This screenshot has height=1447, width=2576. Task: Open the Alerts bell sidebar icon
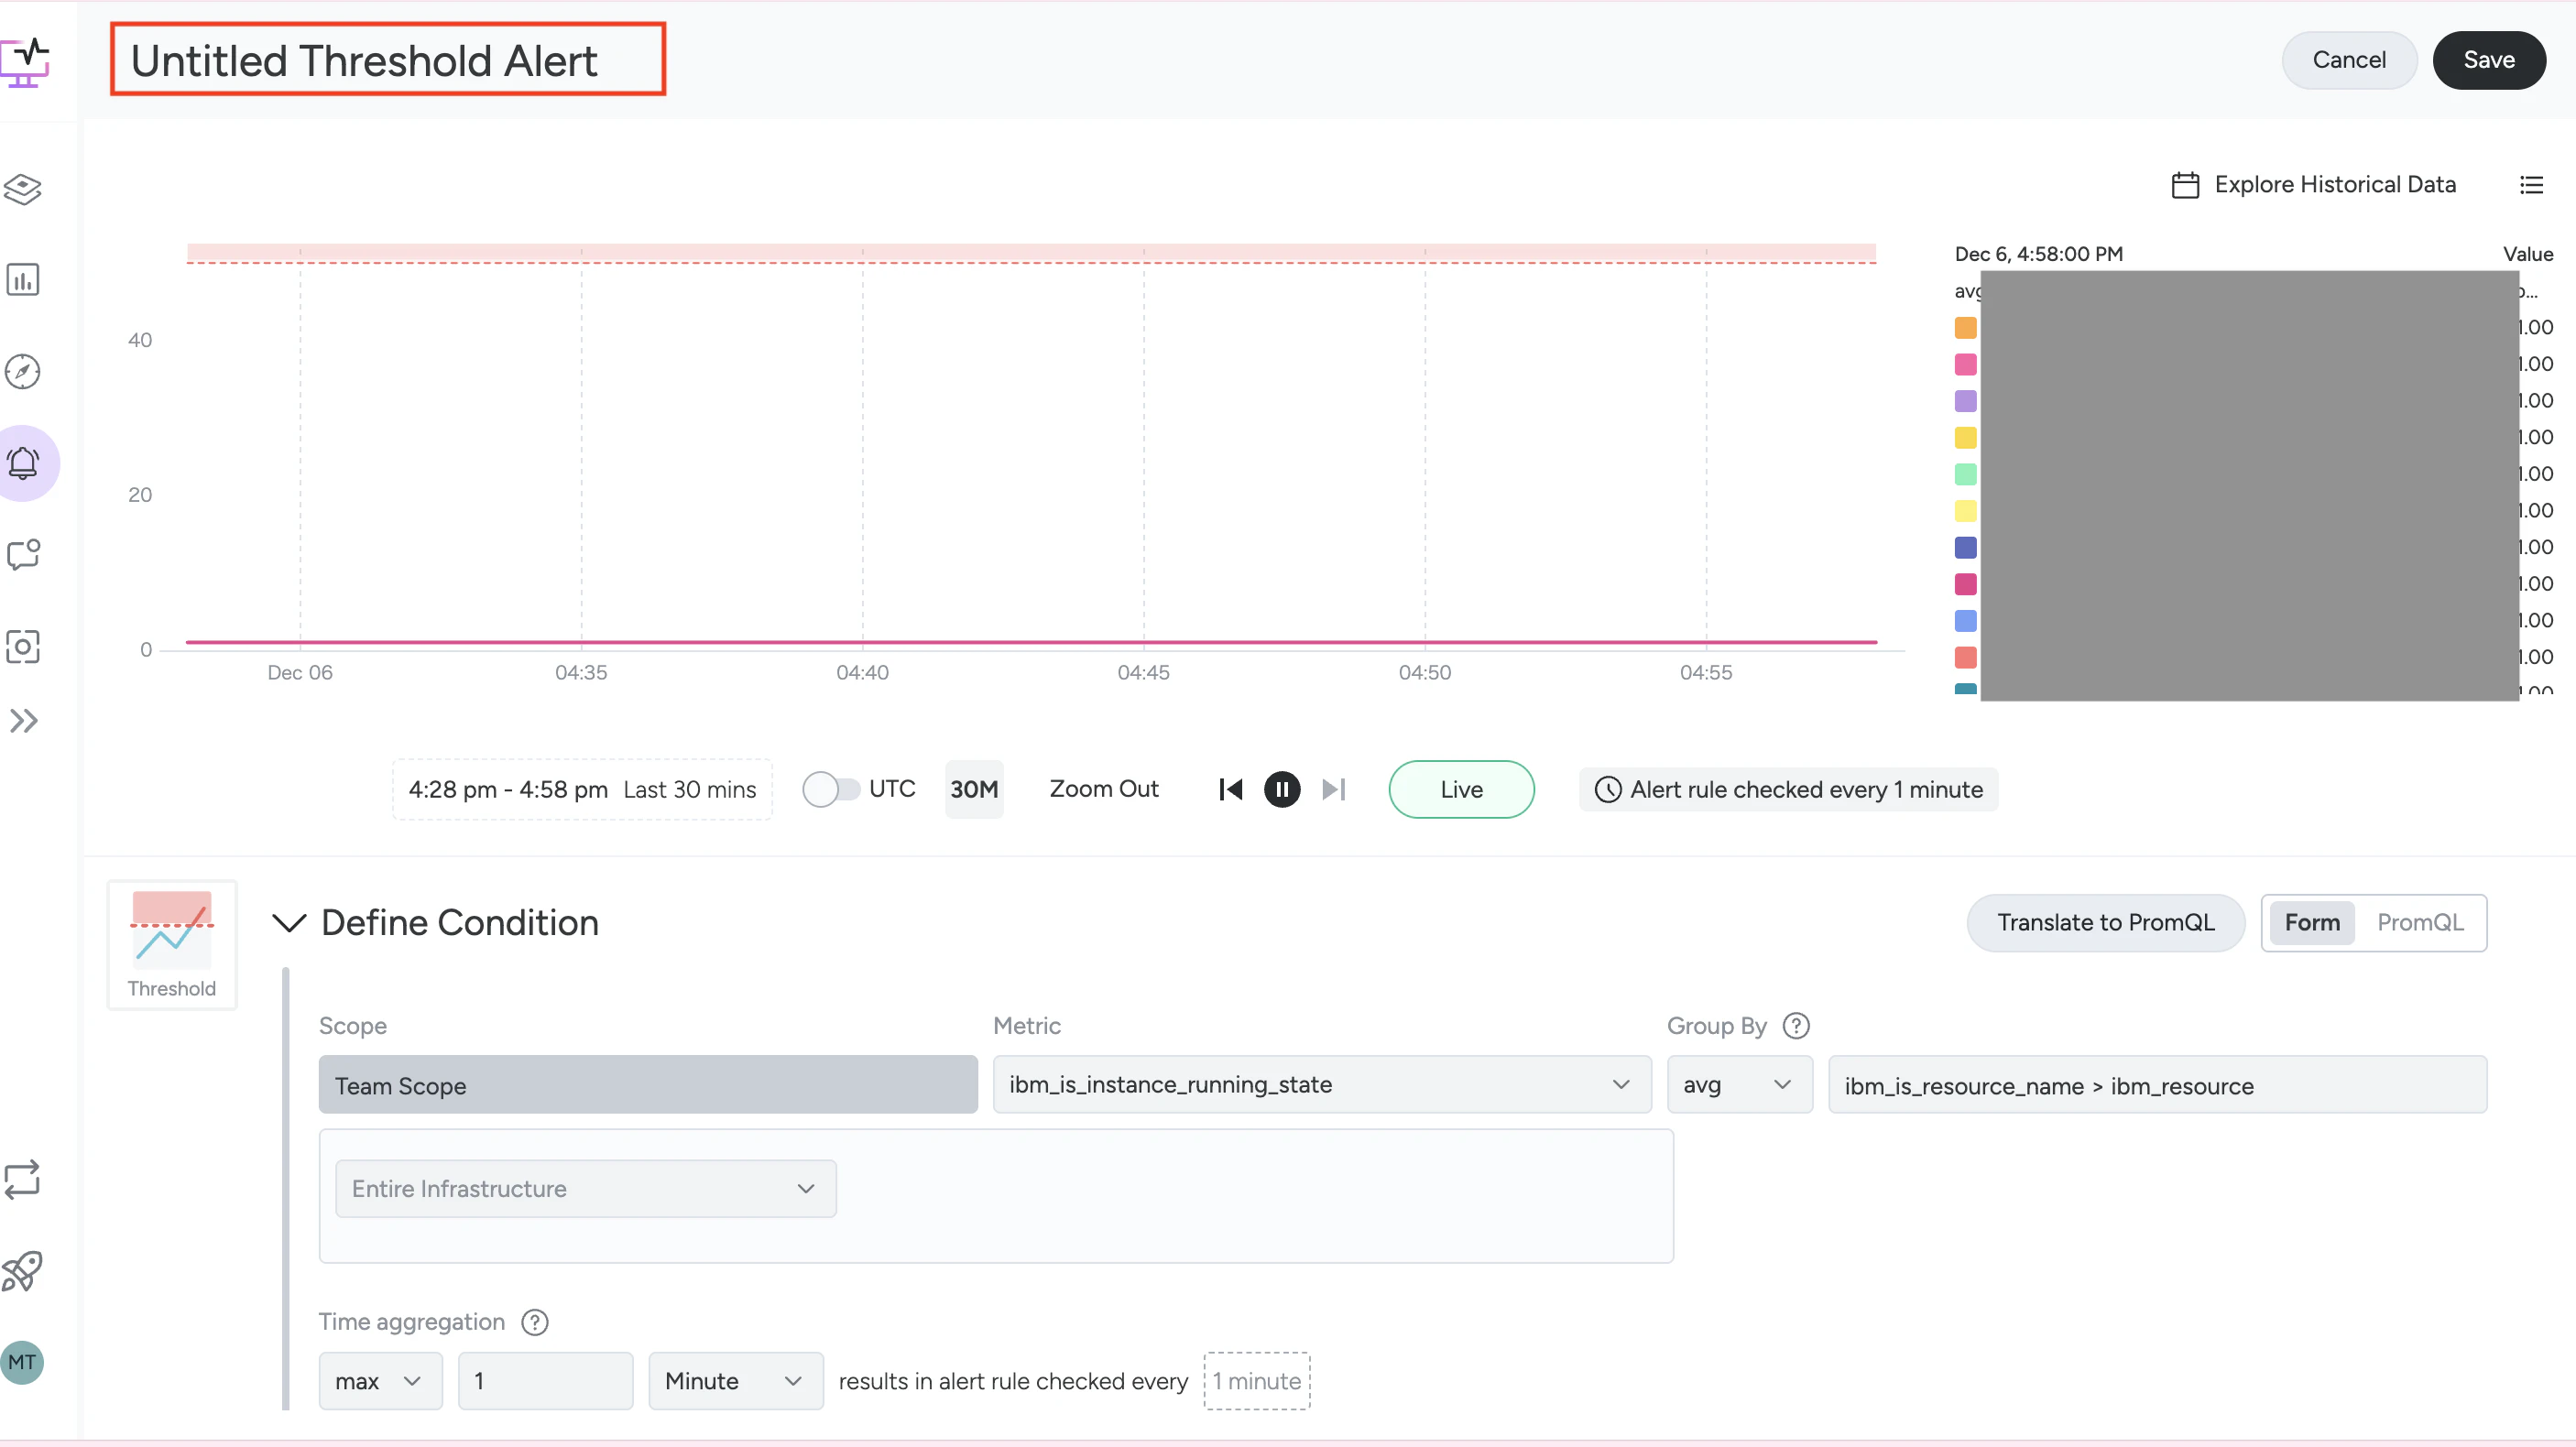click(x=23, y=463)
